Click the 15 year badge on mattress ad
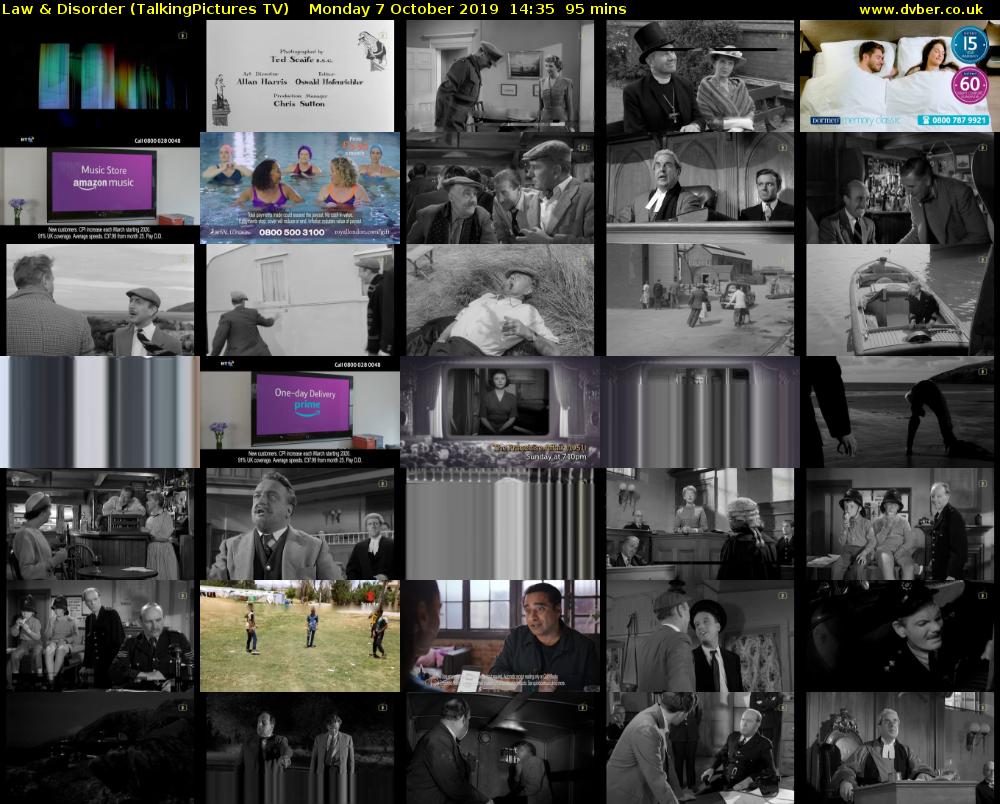 coord(969,44)
